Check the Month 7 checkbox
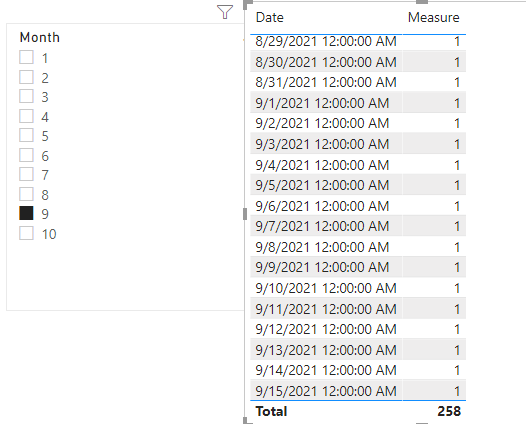The width and height of the screenshot is (526, 424). point(26,174)
